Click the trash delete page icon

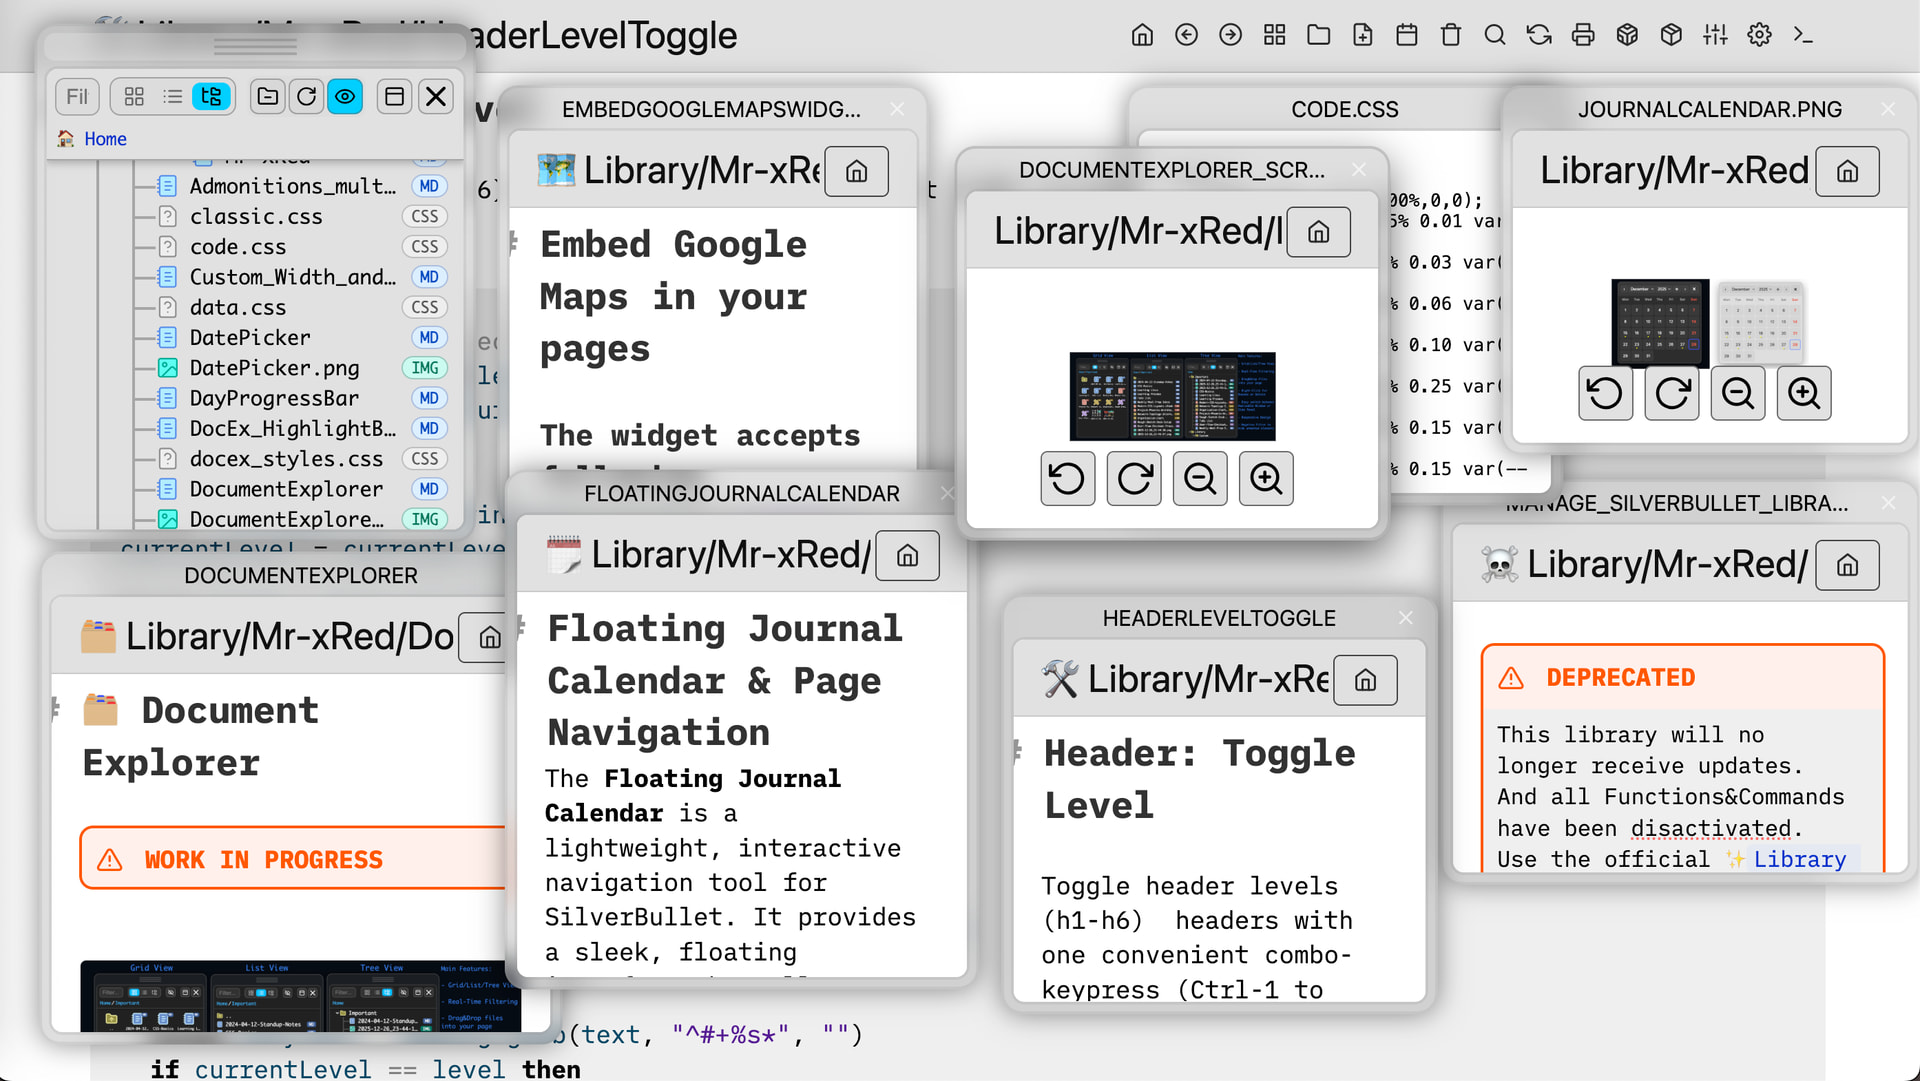pyautogui.click(x=1451, y=36)
